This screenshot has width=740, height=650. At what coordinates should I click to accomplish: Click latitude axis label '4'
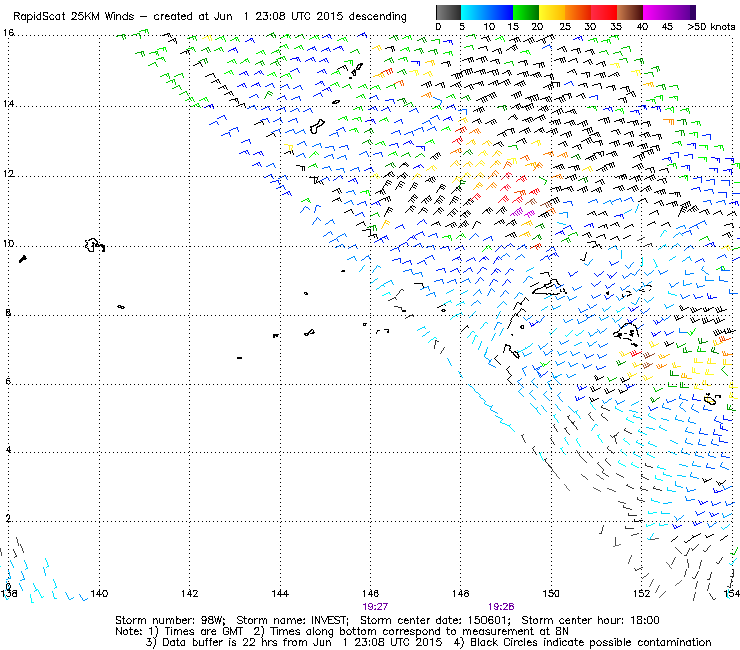click(8, 449)
